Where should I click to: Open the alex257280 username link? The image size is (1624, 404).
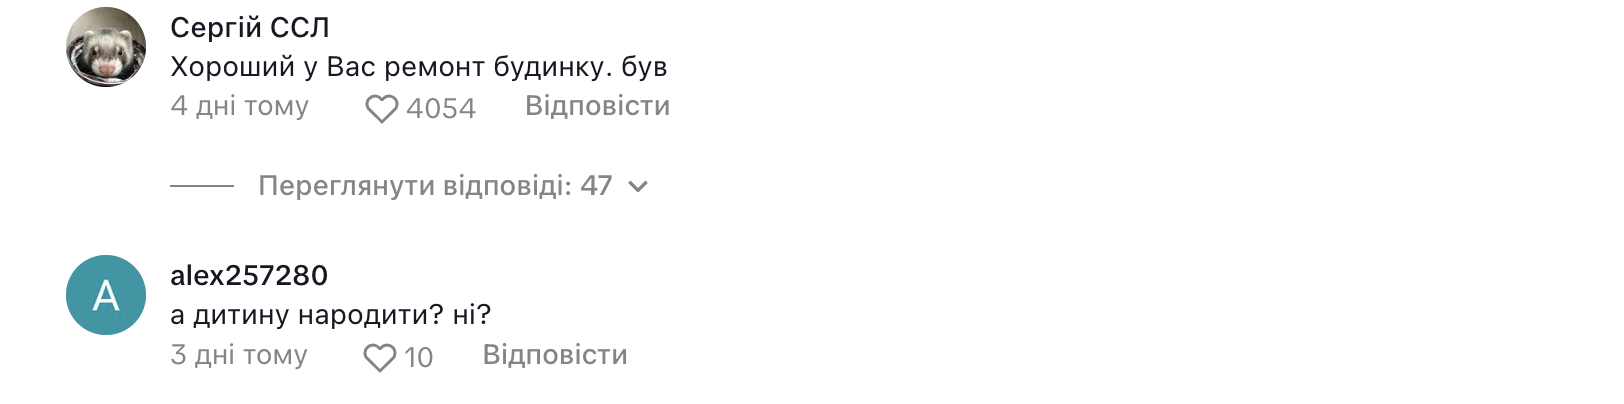249,275
